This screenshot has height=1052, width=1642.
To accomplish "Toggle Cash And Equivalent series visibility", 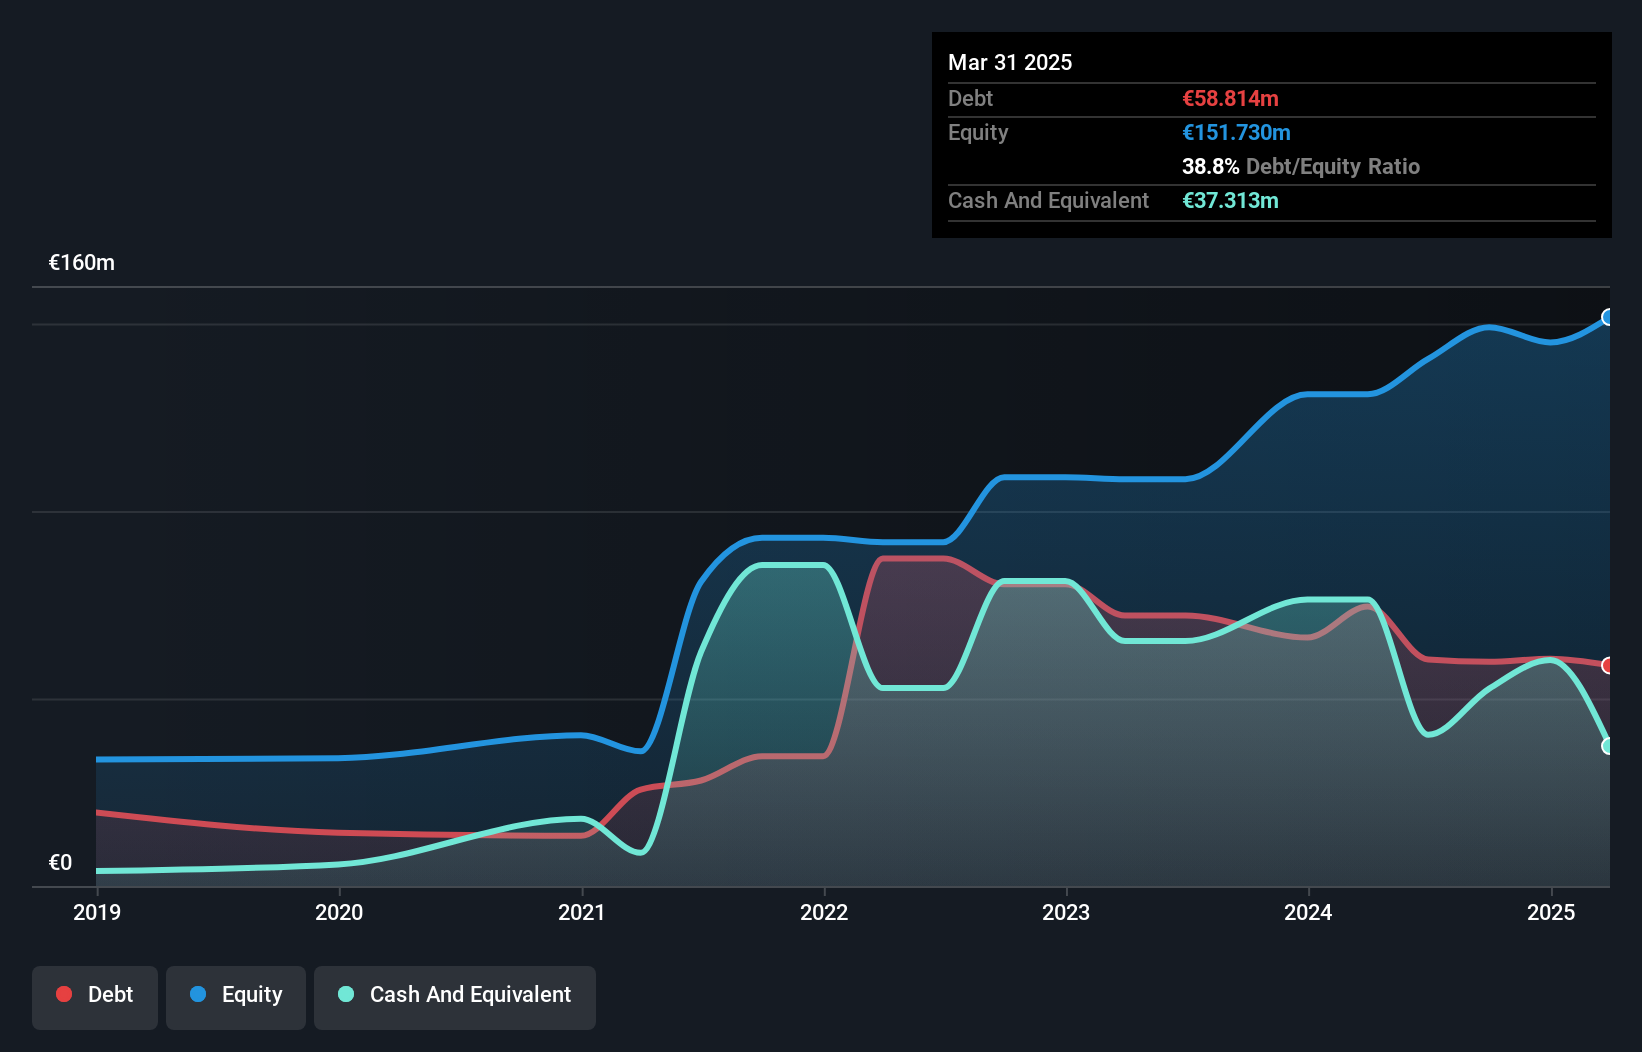I will [x=455, y=996].
